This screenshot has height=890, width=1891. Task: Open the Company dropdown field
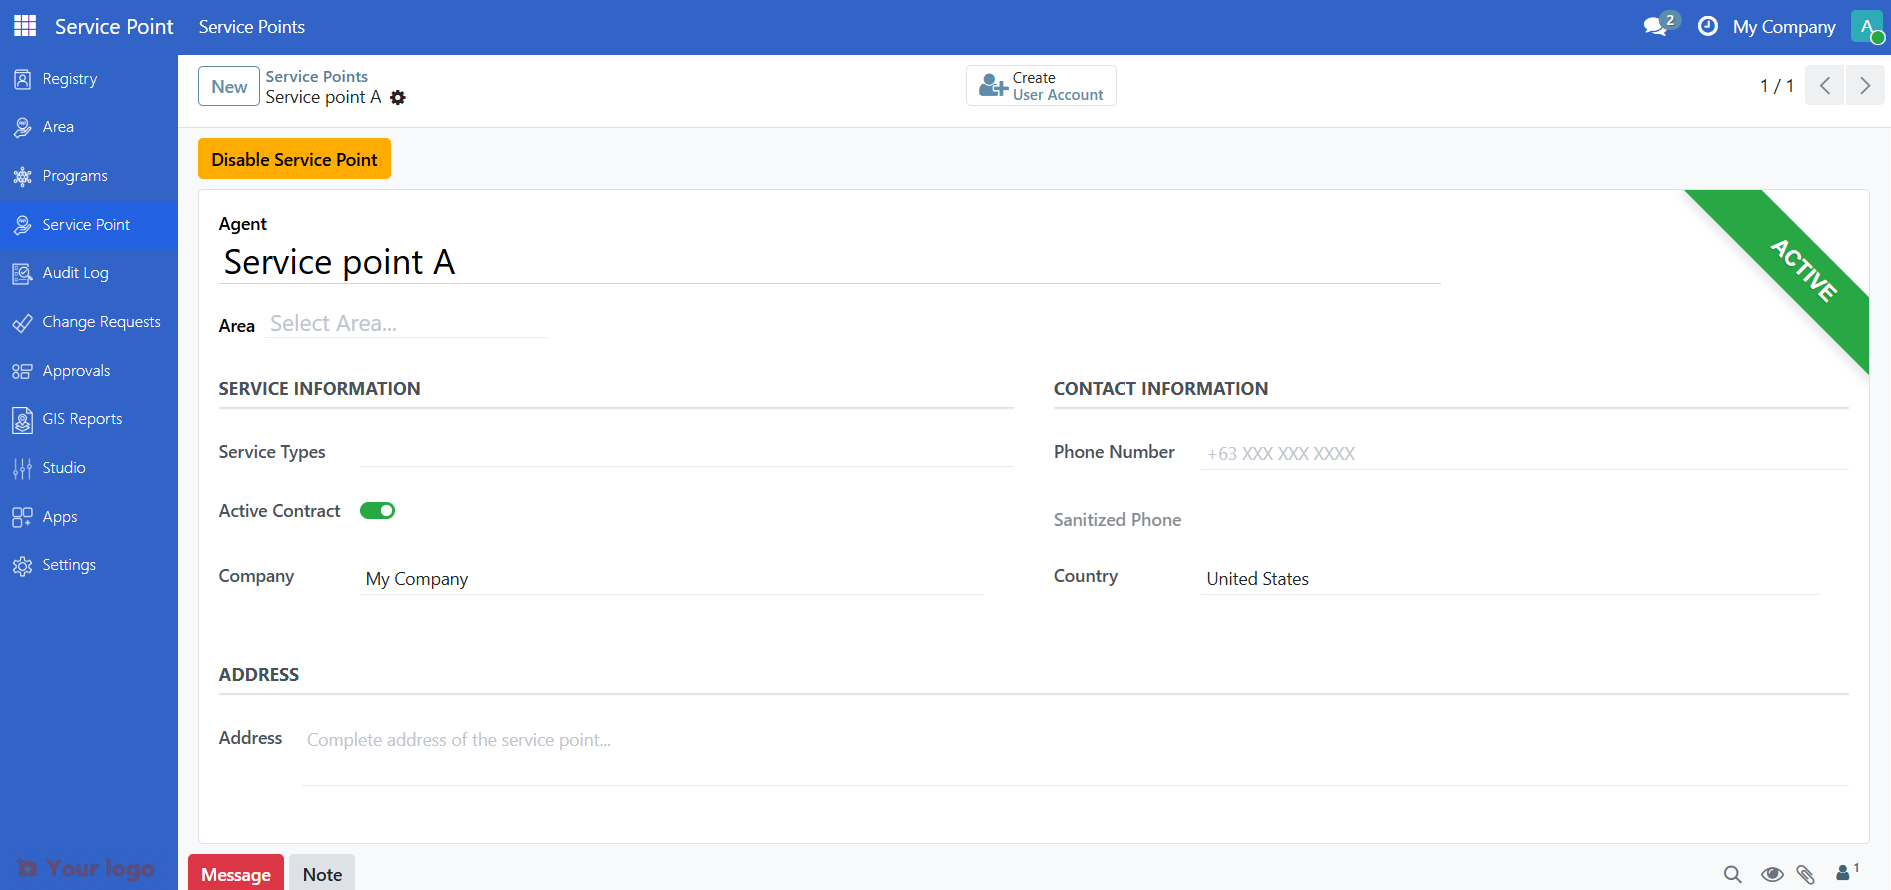point(672,579)
